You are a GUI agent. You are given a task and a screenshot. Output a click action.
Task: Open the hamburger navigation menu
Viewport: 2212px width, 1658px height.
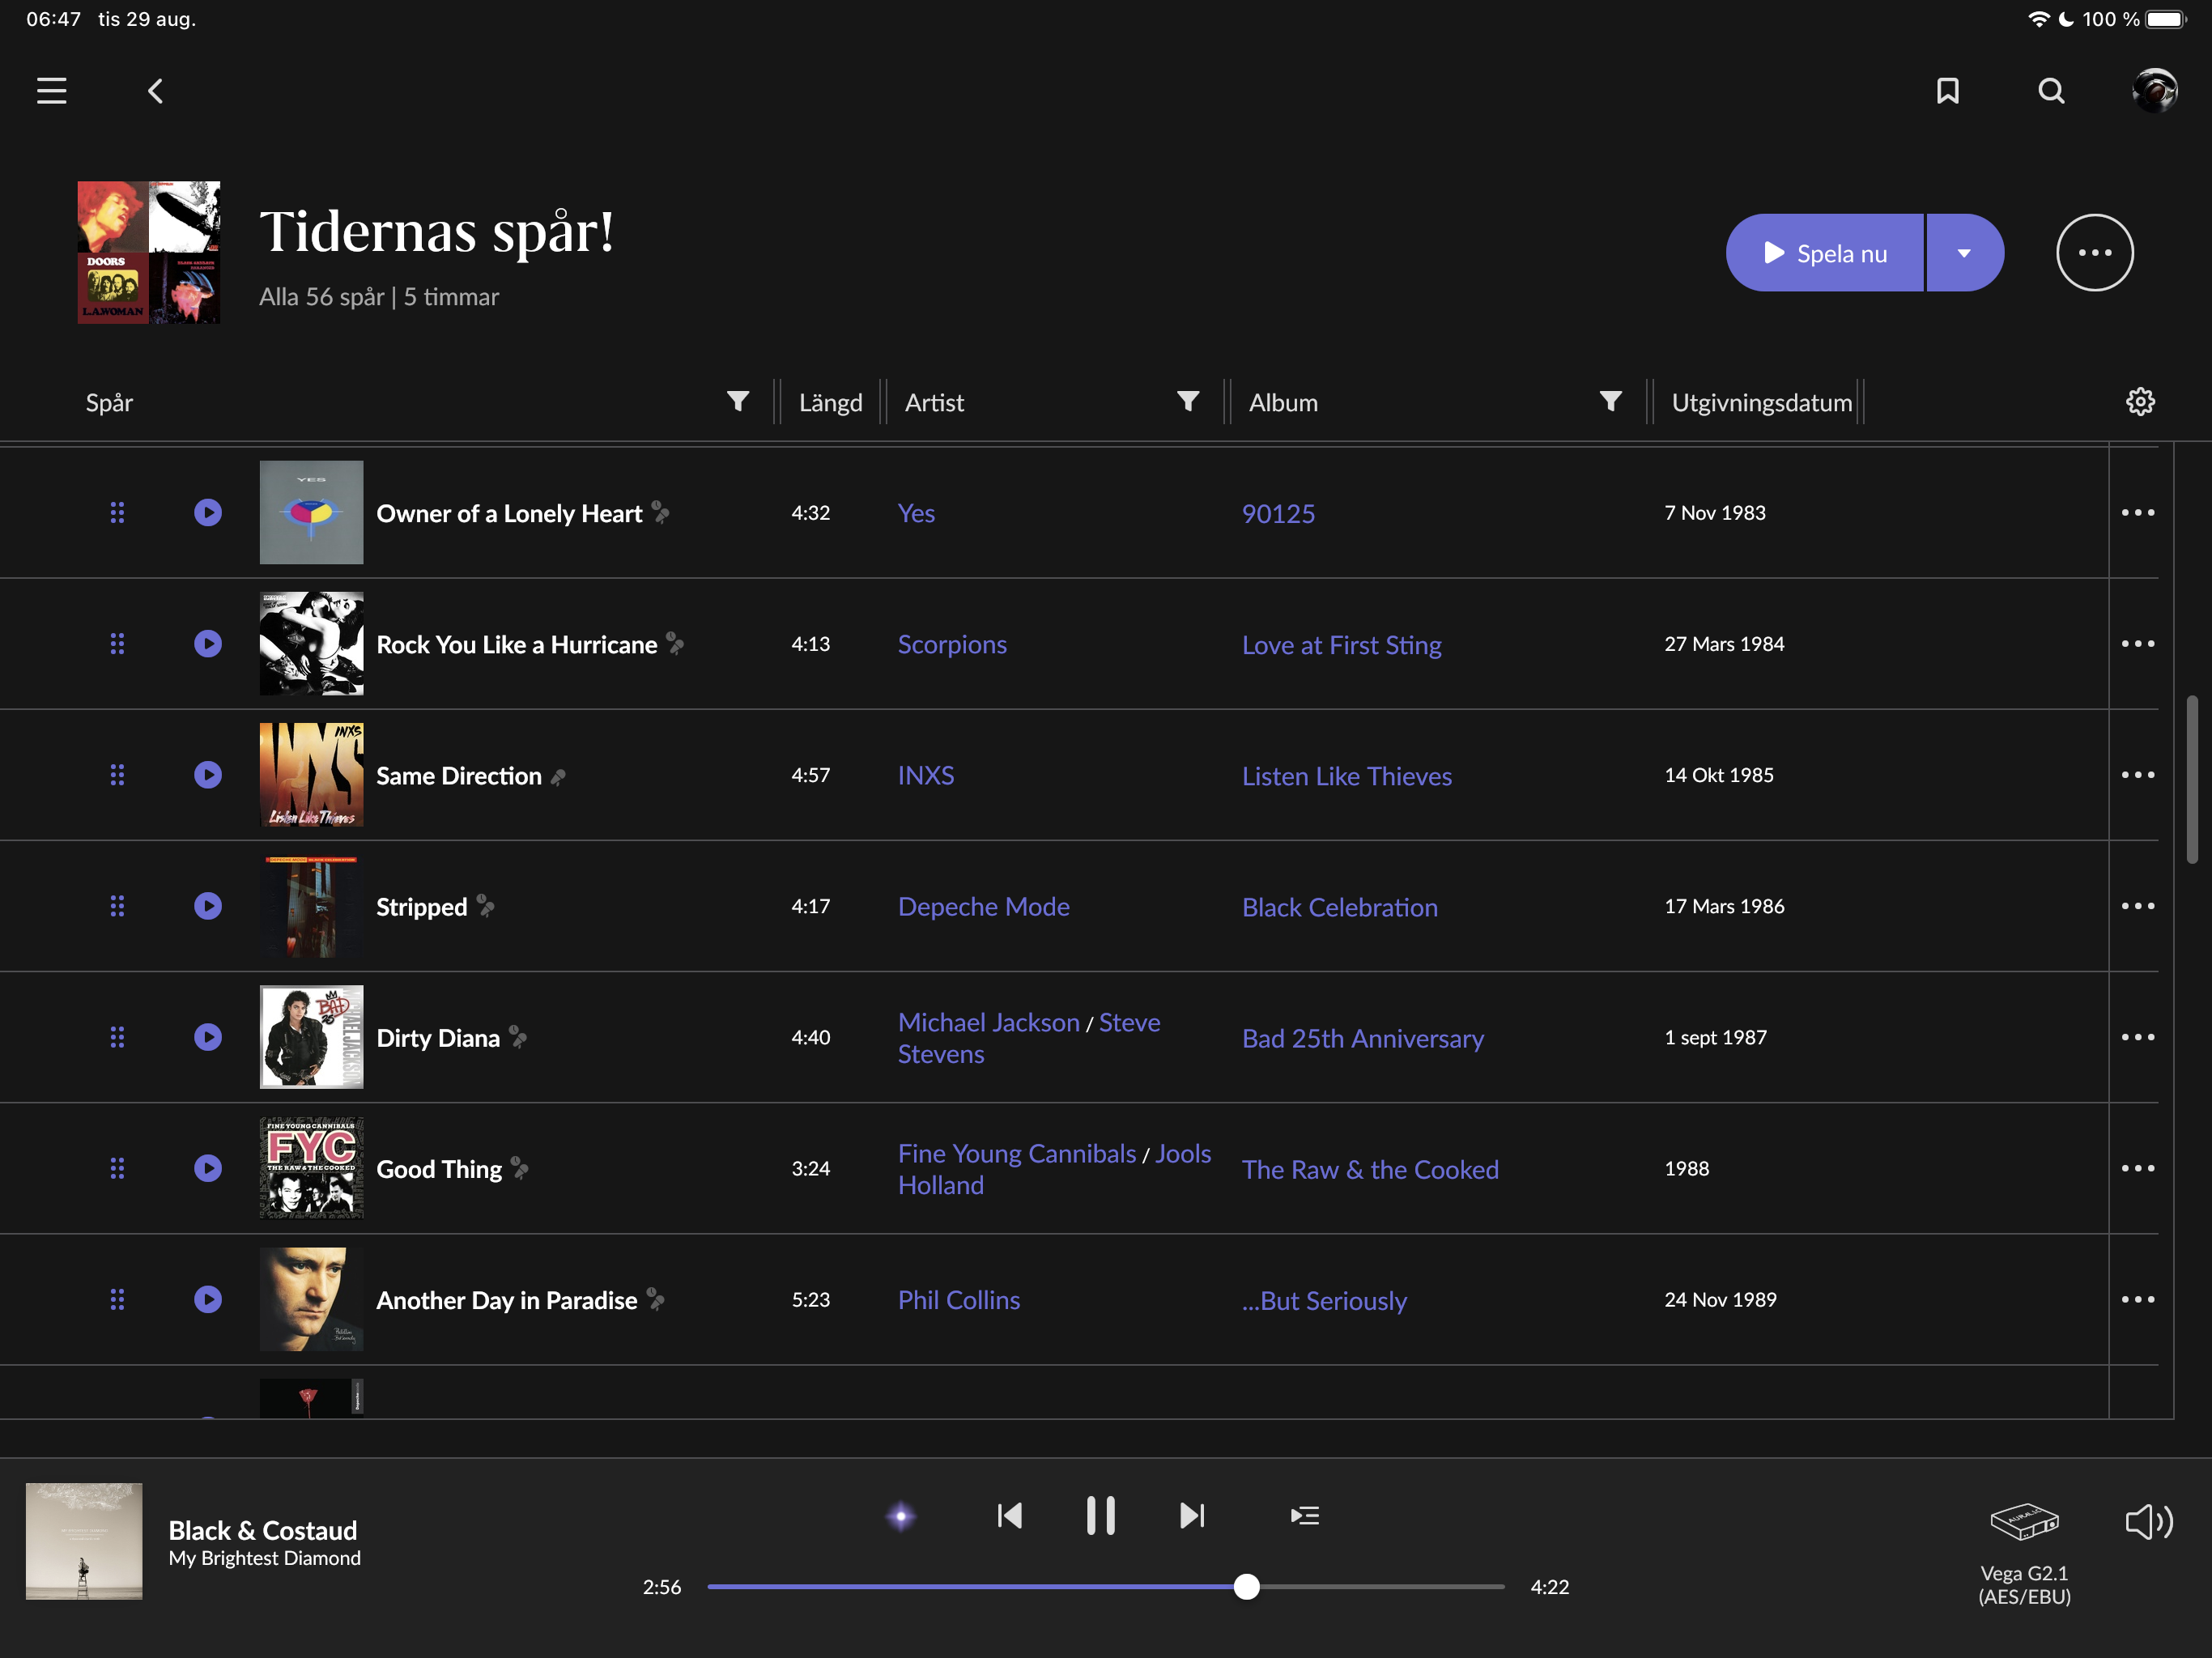pos(52,91)
